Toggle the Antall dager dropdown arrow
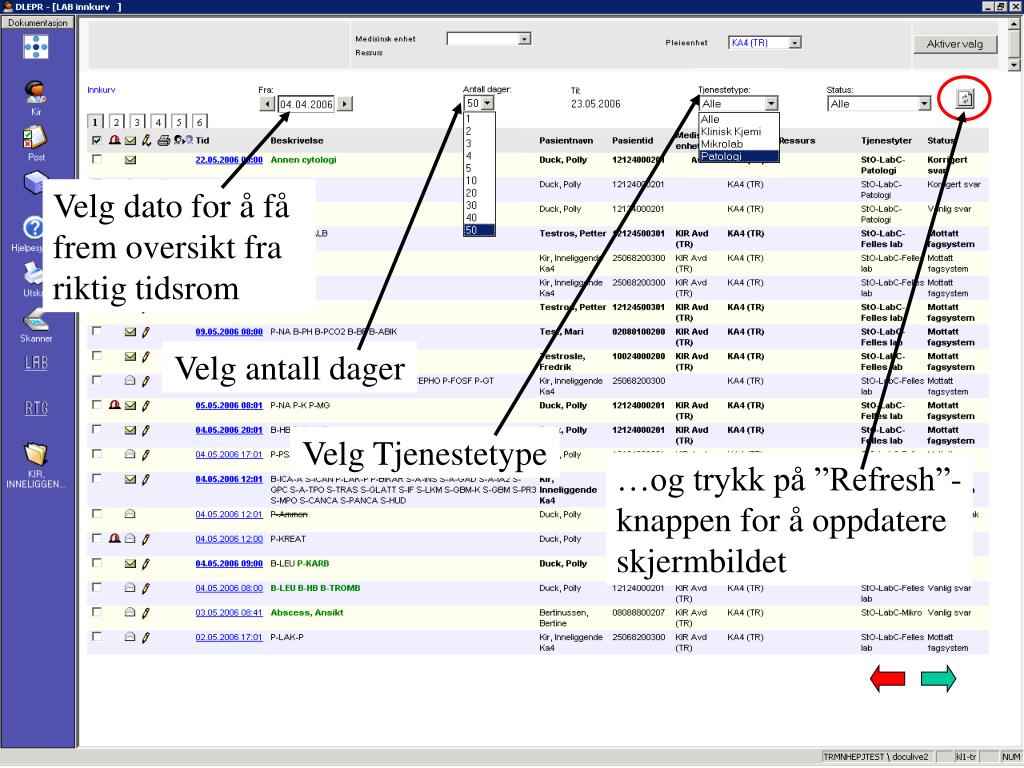This screenshot has width=1024, height=768. (487, 103)
